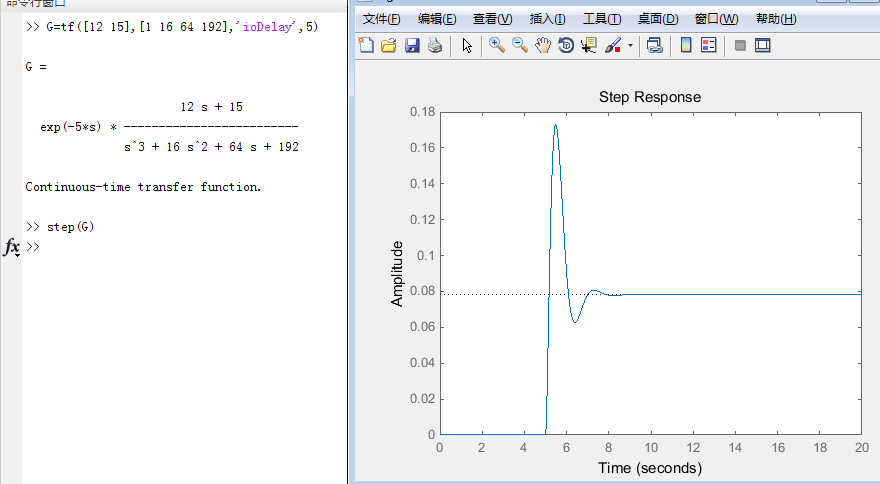Viewport: 880px width, 484px height.
Task: Click the 'G =' output text
Action: (x=36, y=67)
